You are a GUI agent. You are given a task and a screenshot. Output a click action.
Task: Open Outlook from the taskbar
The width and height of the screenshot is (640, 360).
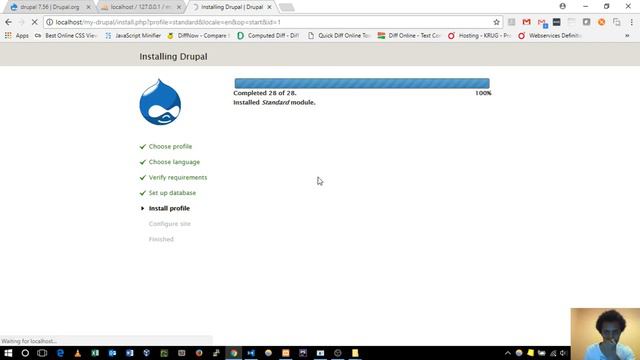[x=112, y=353]
